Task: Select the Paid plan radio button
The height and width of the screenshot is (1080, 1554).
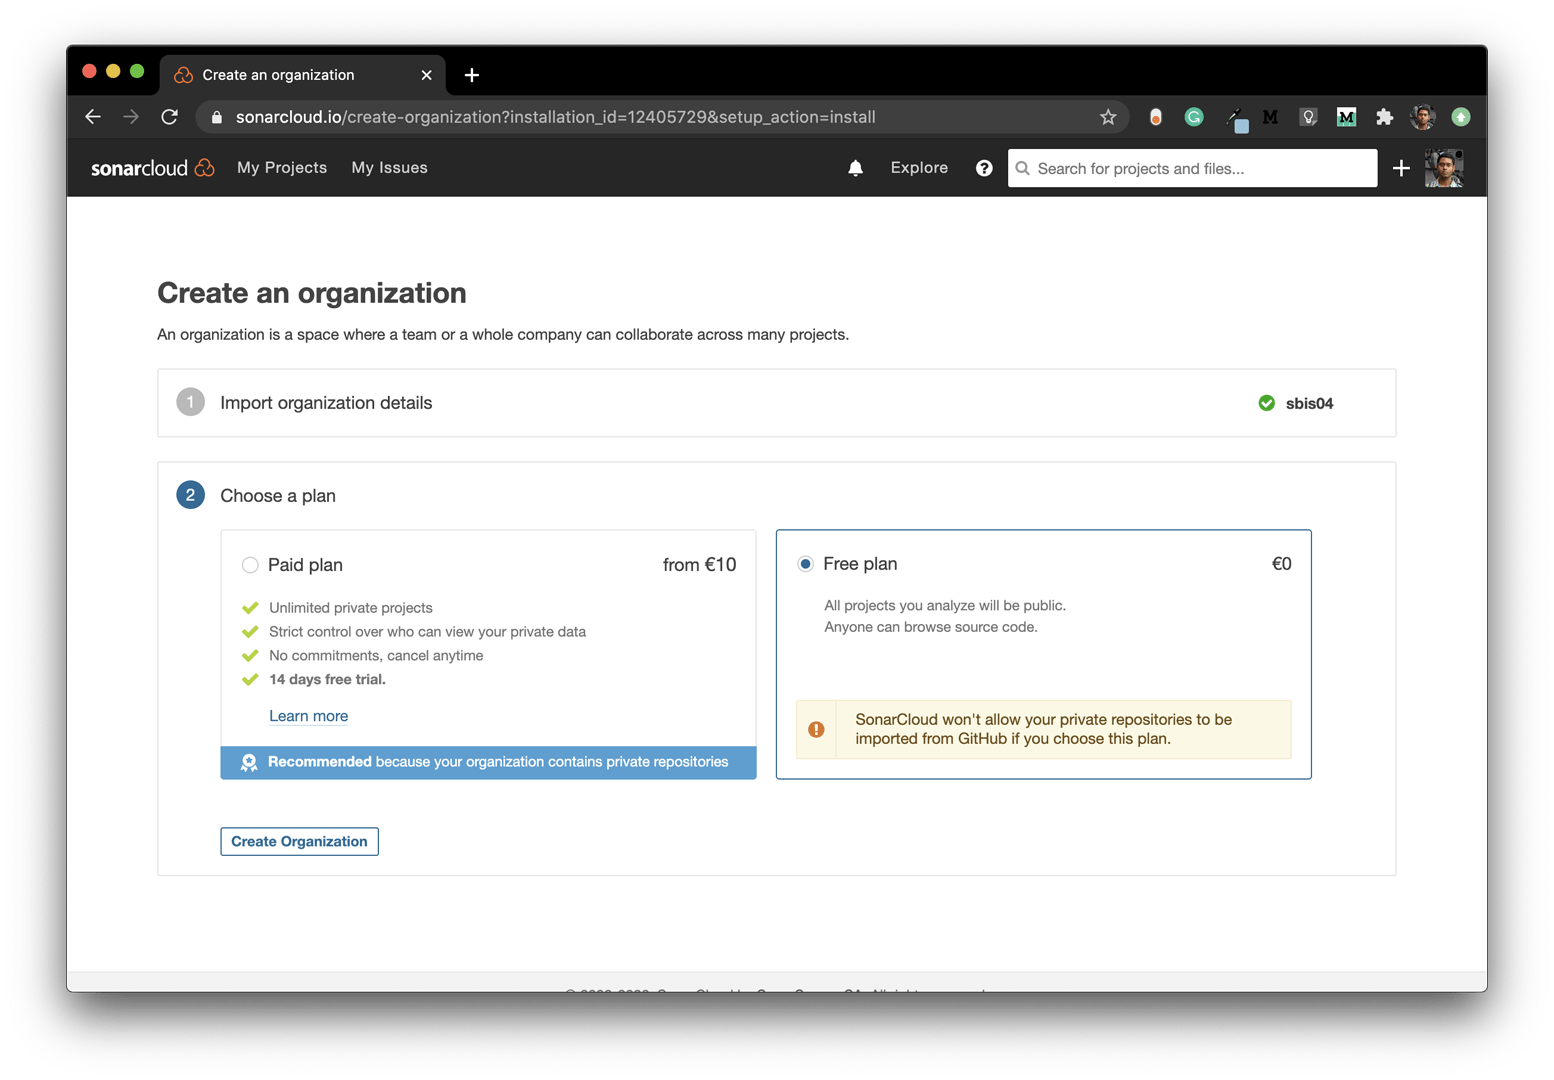Action: pyautogui.click(x=250, y=565)
